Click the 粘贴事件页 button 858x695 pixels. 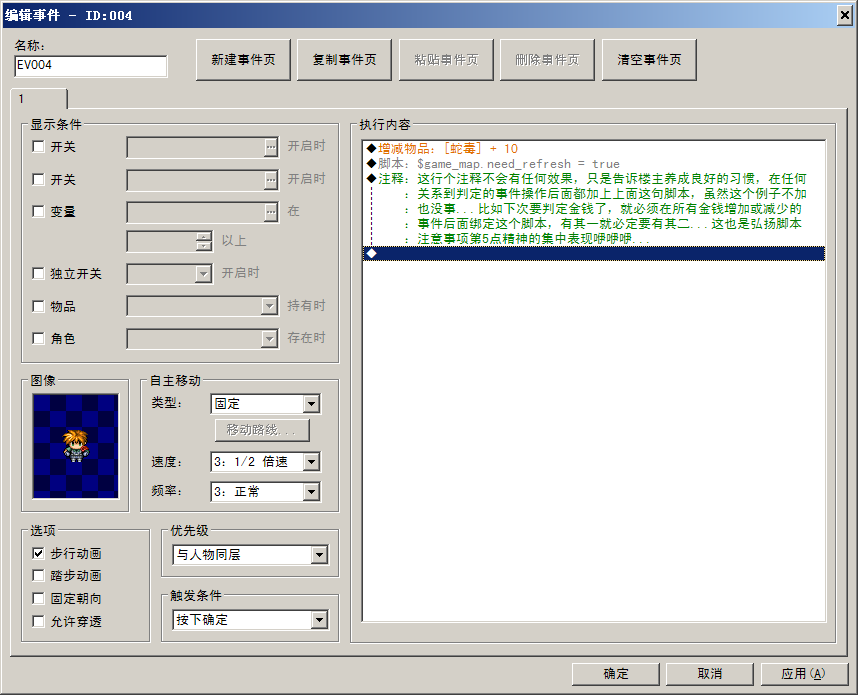click(x=446, y=60)
